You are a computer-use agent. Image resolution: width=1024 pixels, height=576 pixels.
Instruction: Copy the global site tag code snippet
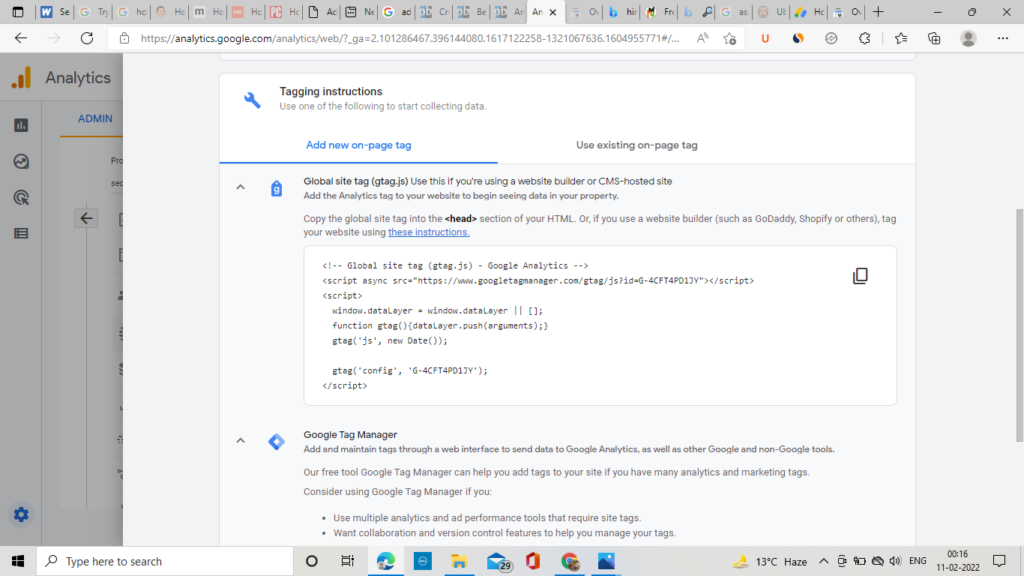point(860,276)
